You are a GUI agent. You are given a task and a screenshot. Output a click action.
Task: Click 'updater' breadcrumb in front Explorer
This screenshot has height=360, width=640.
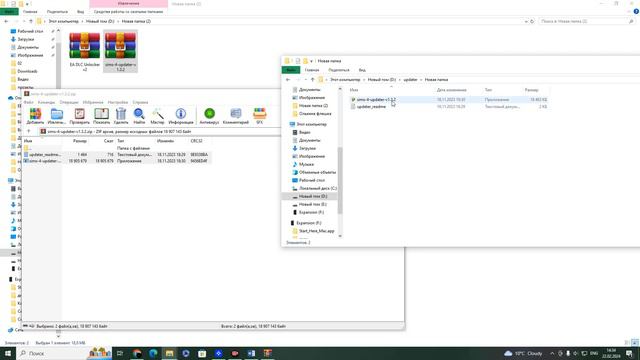(x=410, y=80)
